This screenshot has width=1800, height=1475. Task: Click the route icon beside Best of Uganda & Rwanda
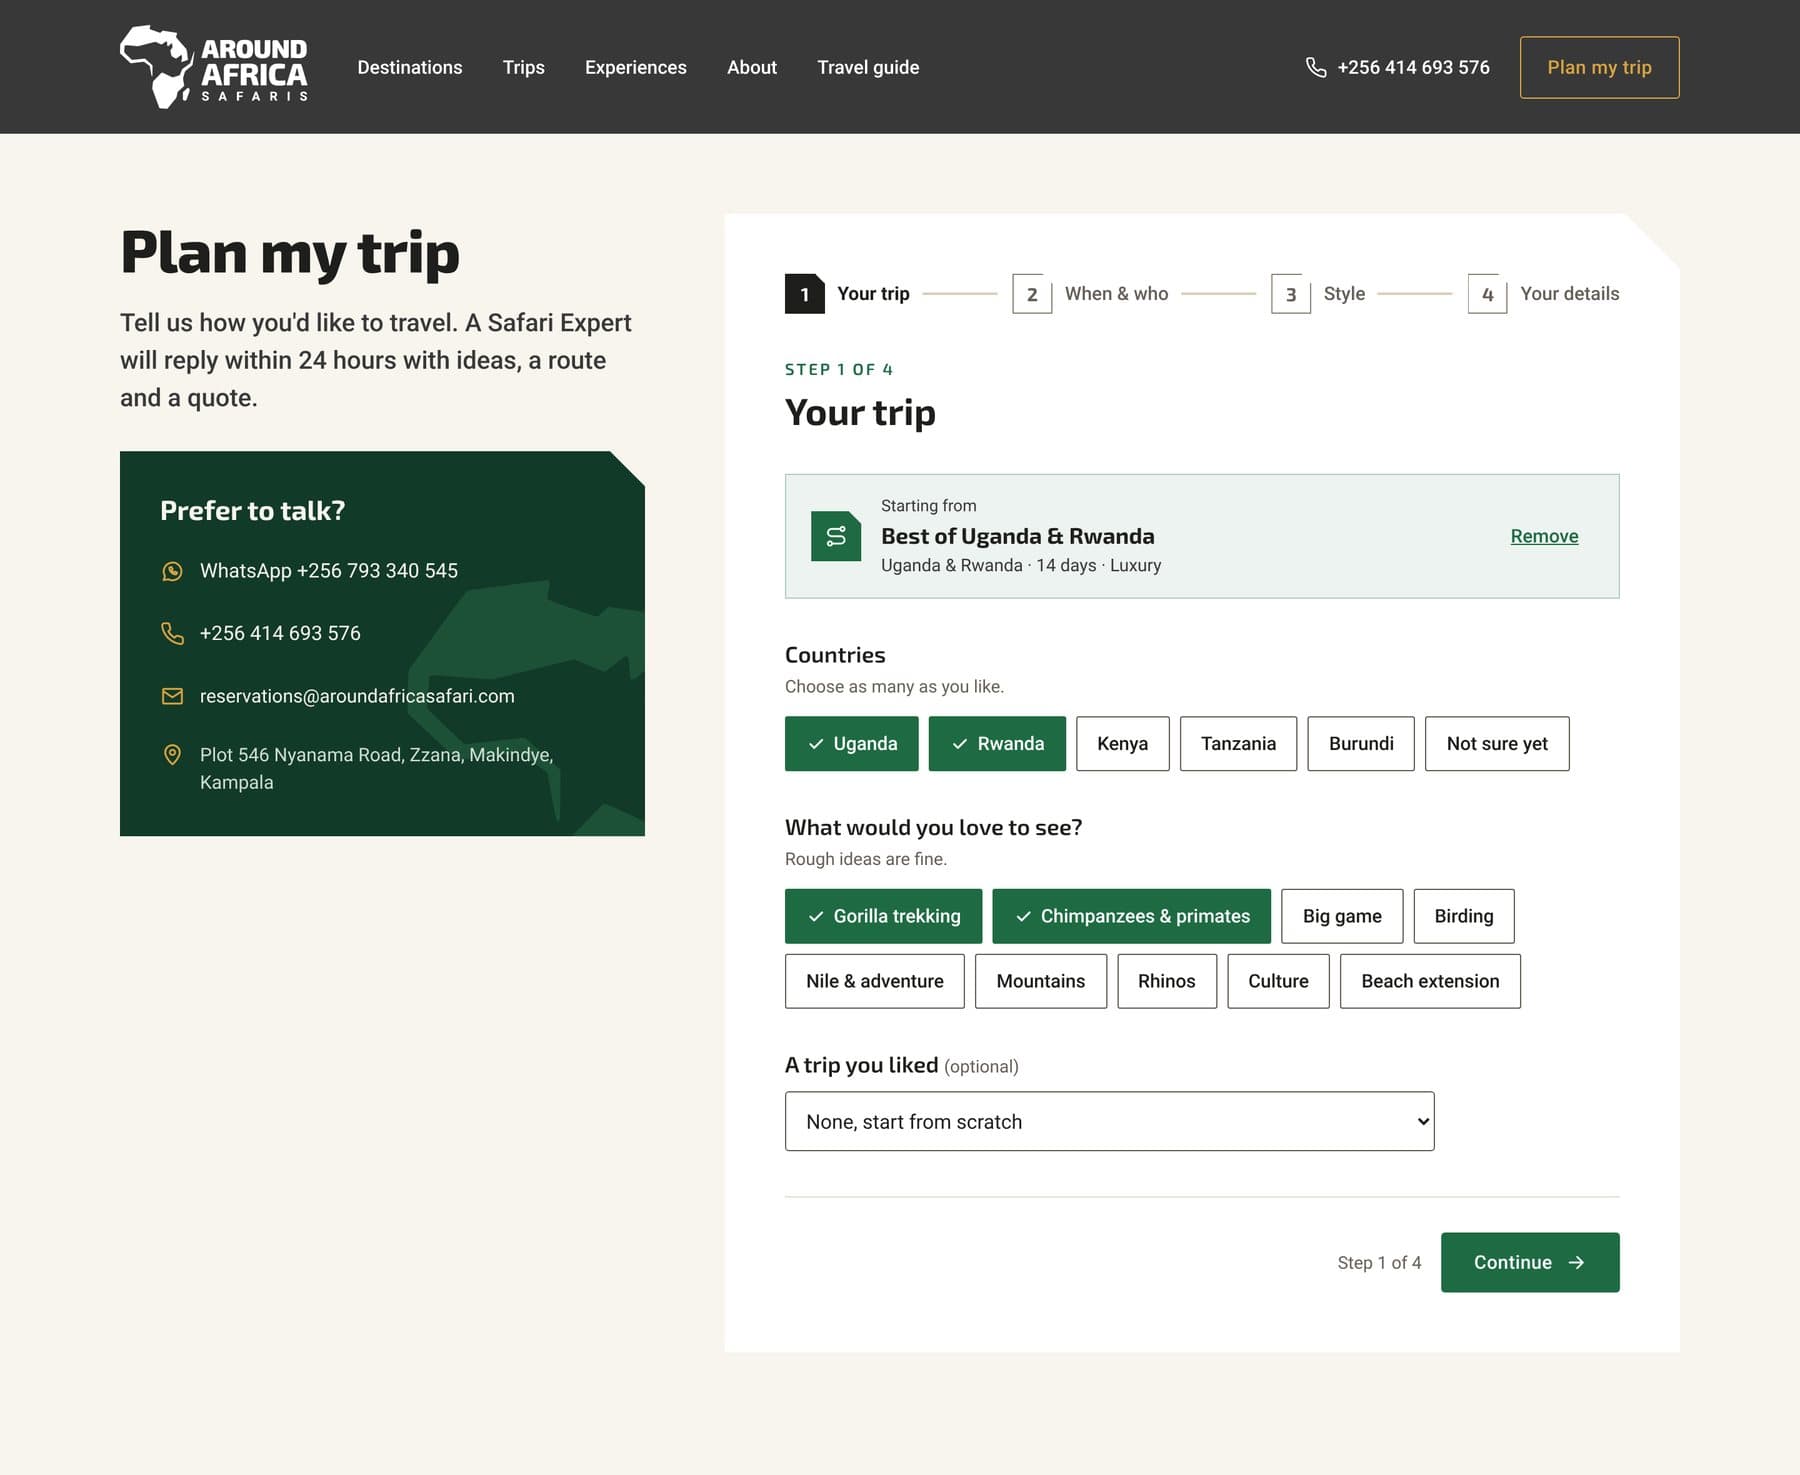point(836,536)
